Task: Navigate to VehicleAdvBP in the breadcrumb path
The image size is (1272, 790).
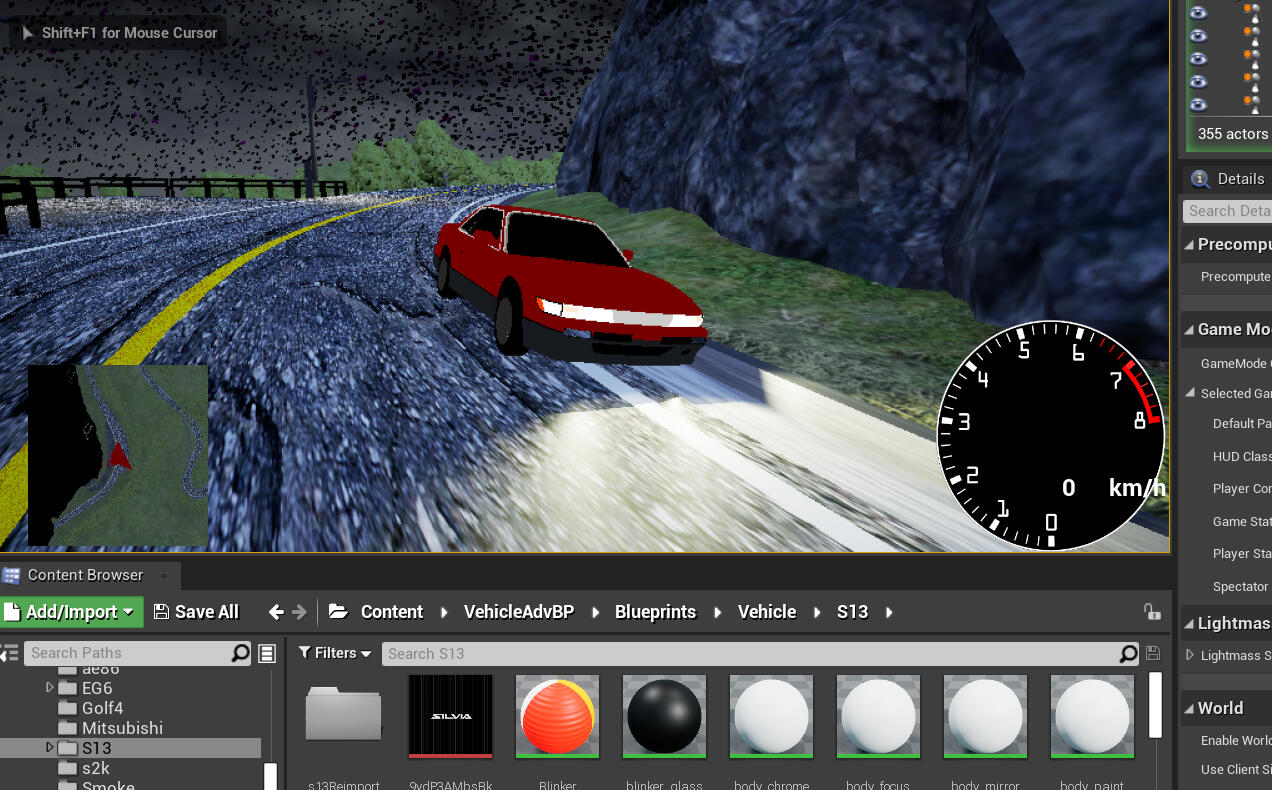Action: (x=519, y=612)
